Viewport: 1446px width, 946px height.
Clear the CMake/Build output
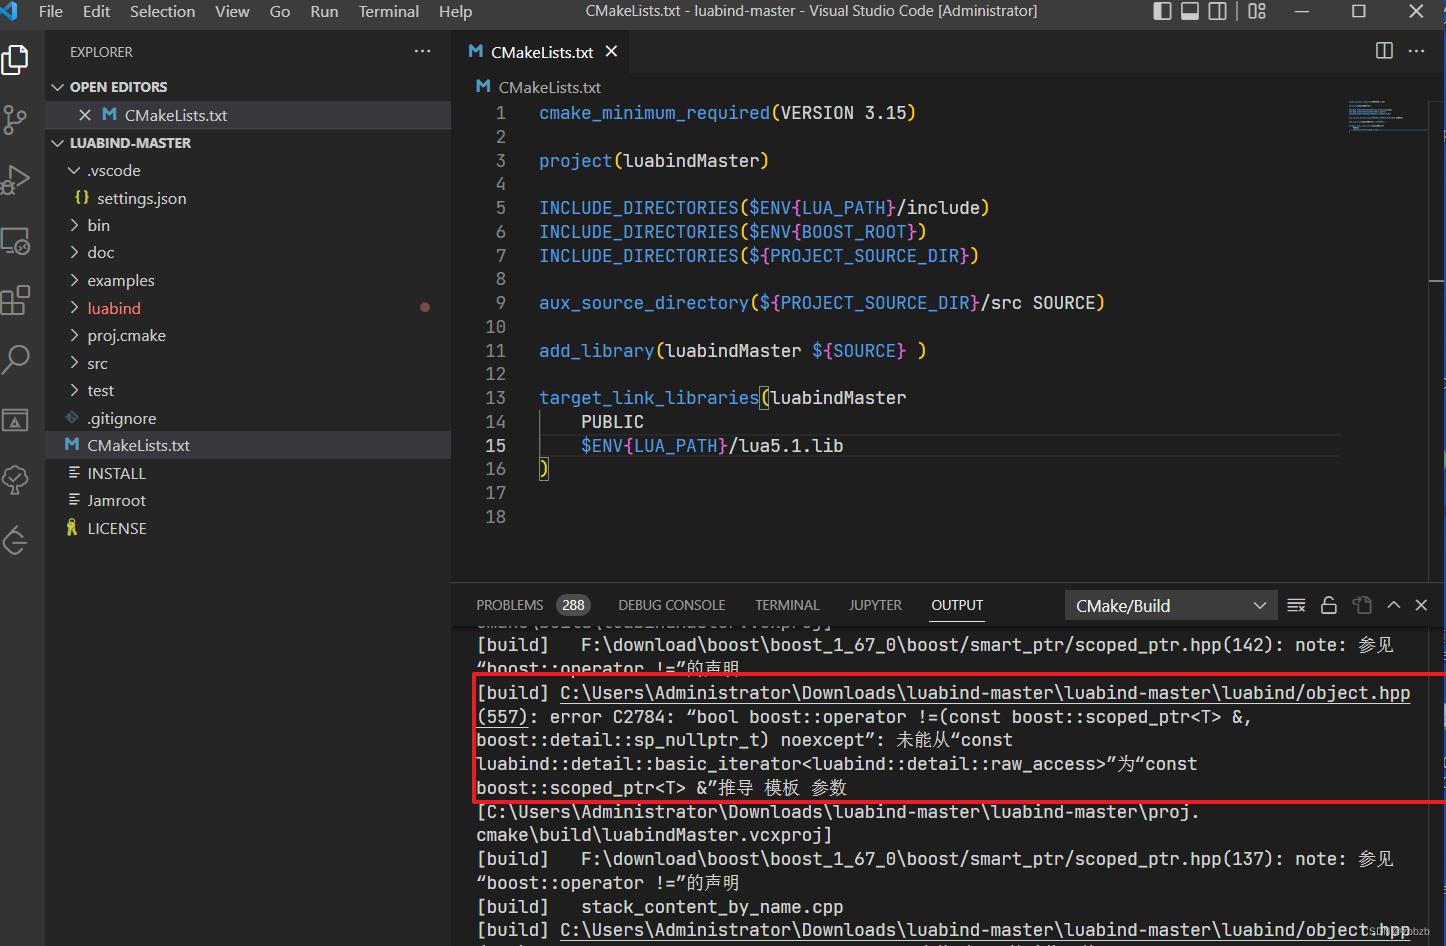point(1296,605)
